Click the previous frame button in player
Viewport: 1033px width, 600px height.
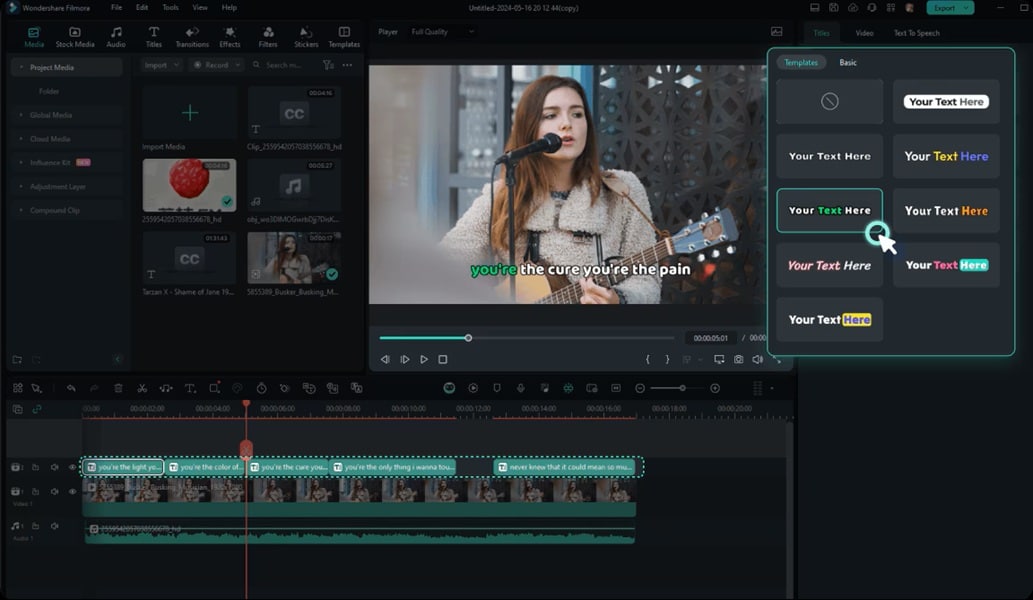385,359
